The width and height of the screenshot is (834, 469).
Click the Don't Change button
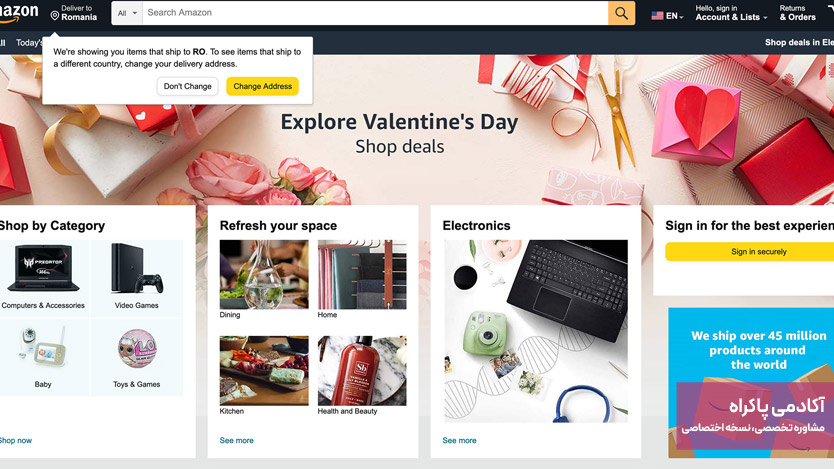coord(188,86)
